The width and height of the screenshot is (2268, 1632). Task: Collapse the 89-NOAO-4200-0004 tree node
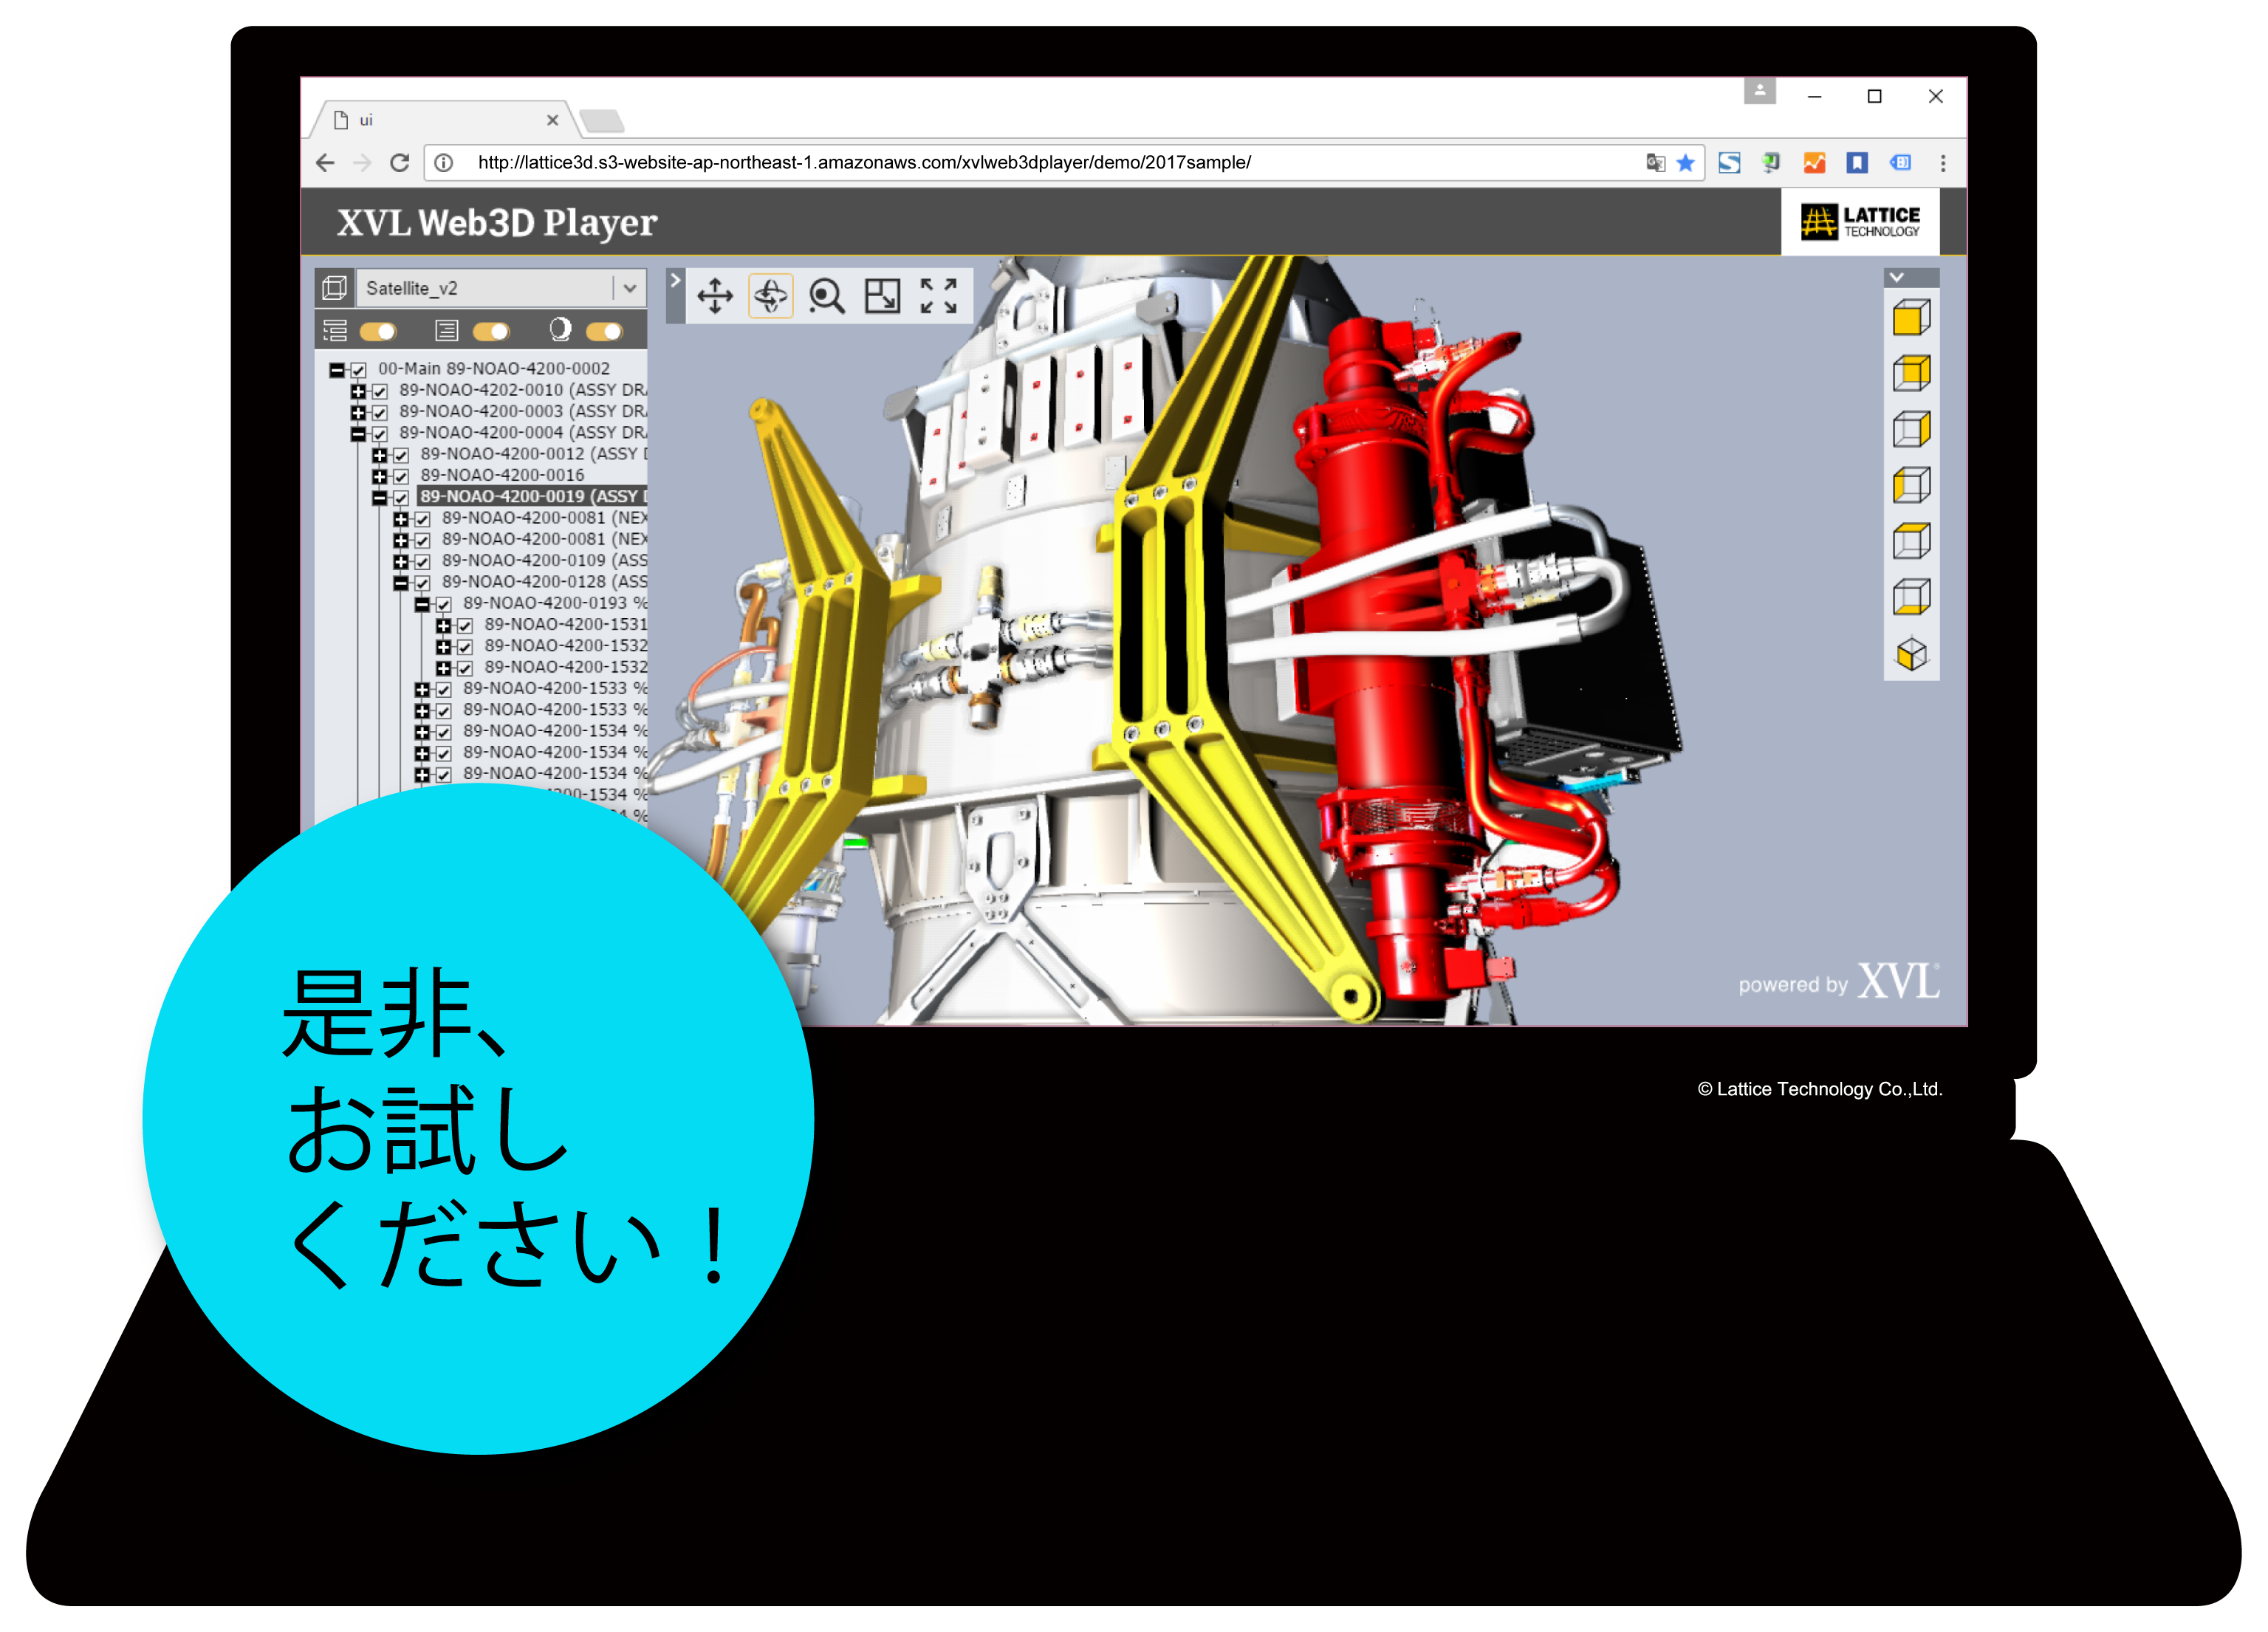[358, 434]
